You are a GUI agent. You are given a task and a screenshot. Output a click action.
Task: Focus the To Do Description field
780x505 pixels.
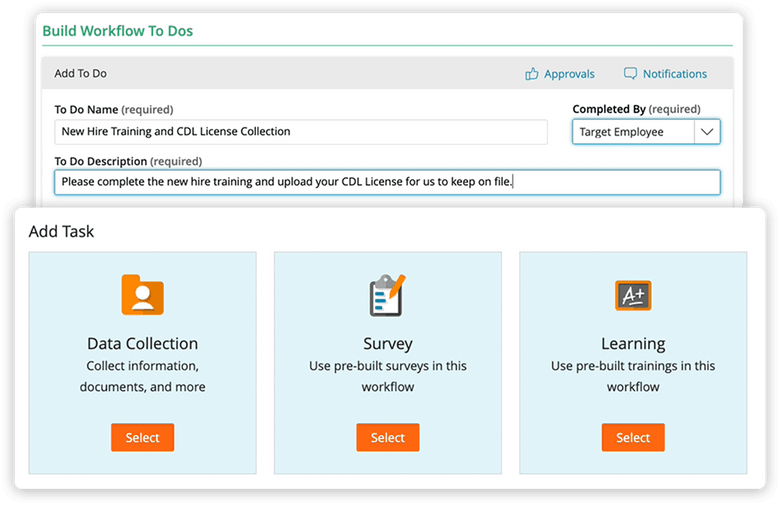[387, 182]
